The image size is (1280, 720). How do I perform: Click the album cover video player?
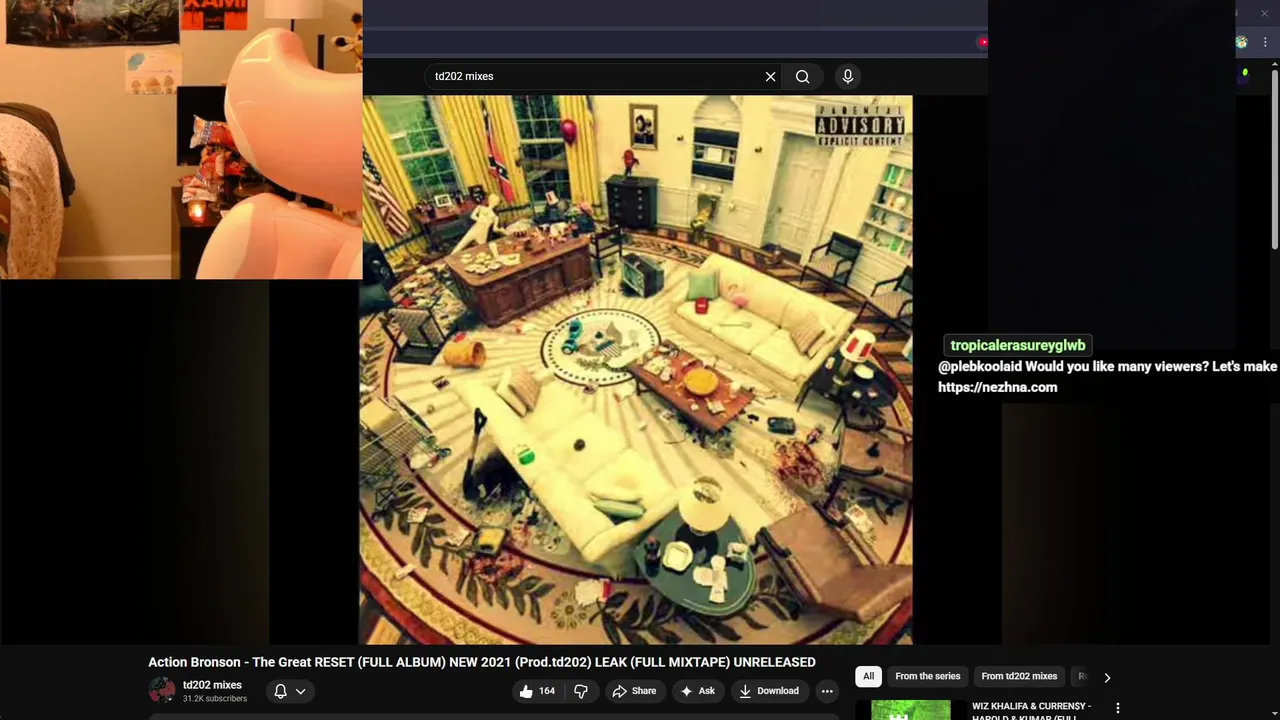636,370
